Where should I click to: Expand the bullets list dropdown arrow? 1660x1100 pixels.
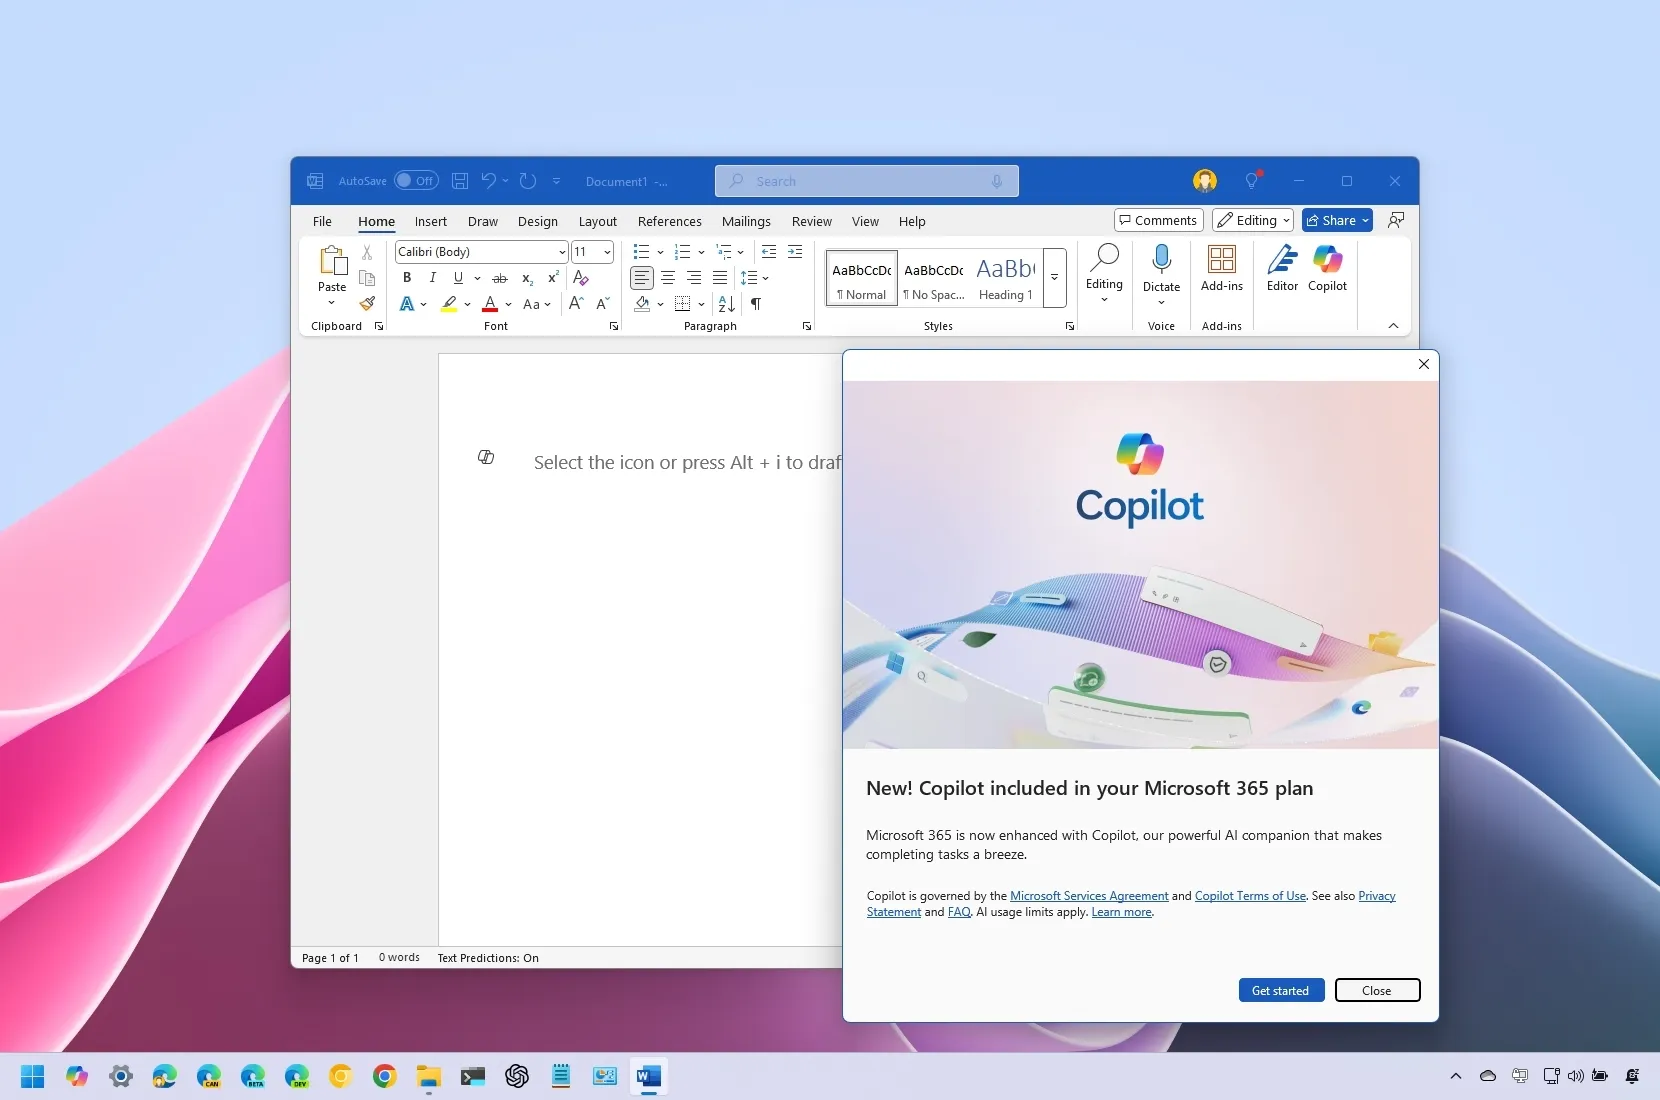660,252
